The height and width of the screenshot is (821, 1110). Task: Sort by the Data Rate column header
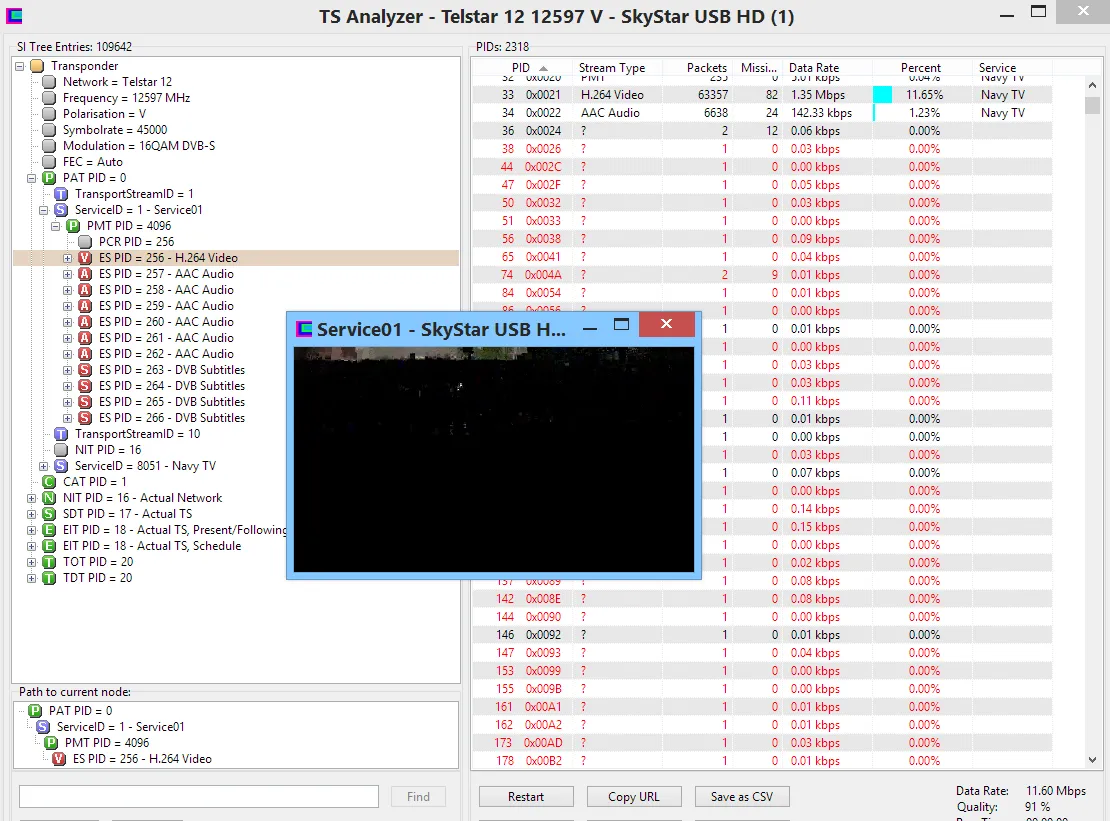(813, 68)
